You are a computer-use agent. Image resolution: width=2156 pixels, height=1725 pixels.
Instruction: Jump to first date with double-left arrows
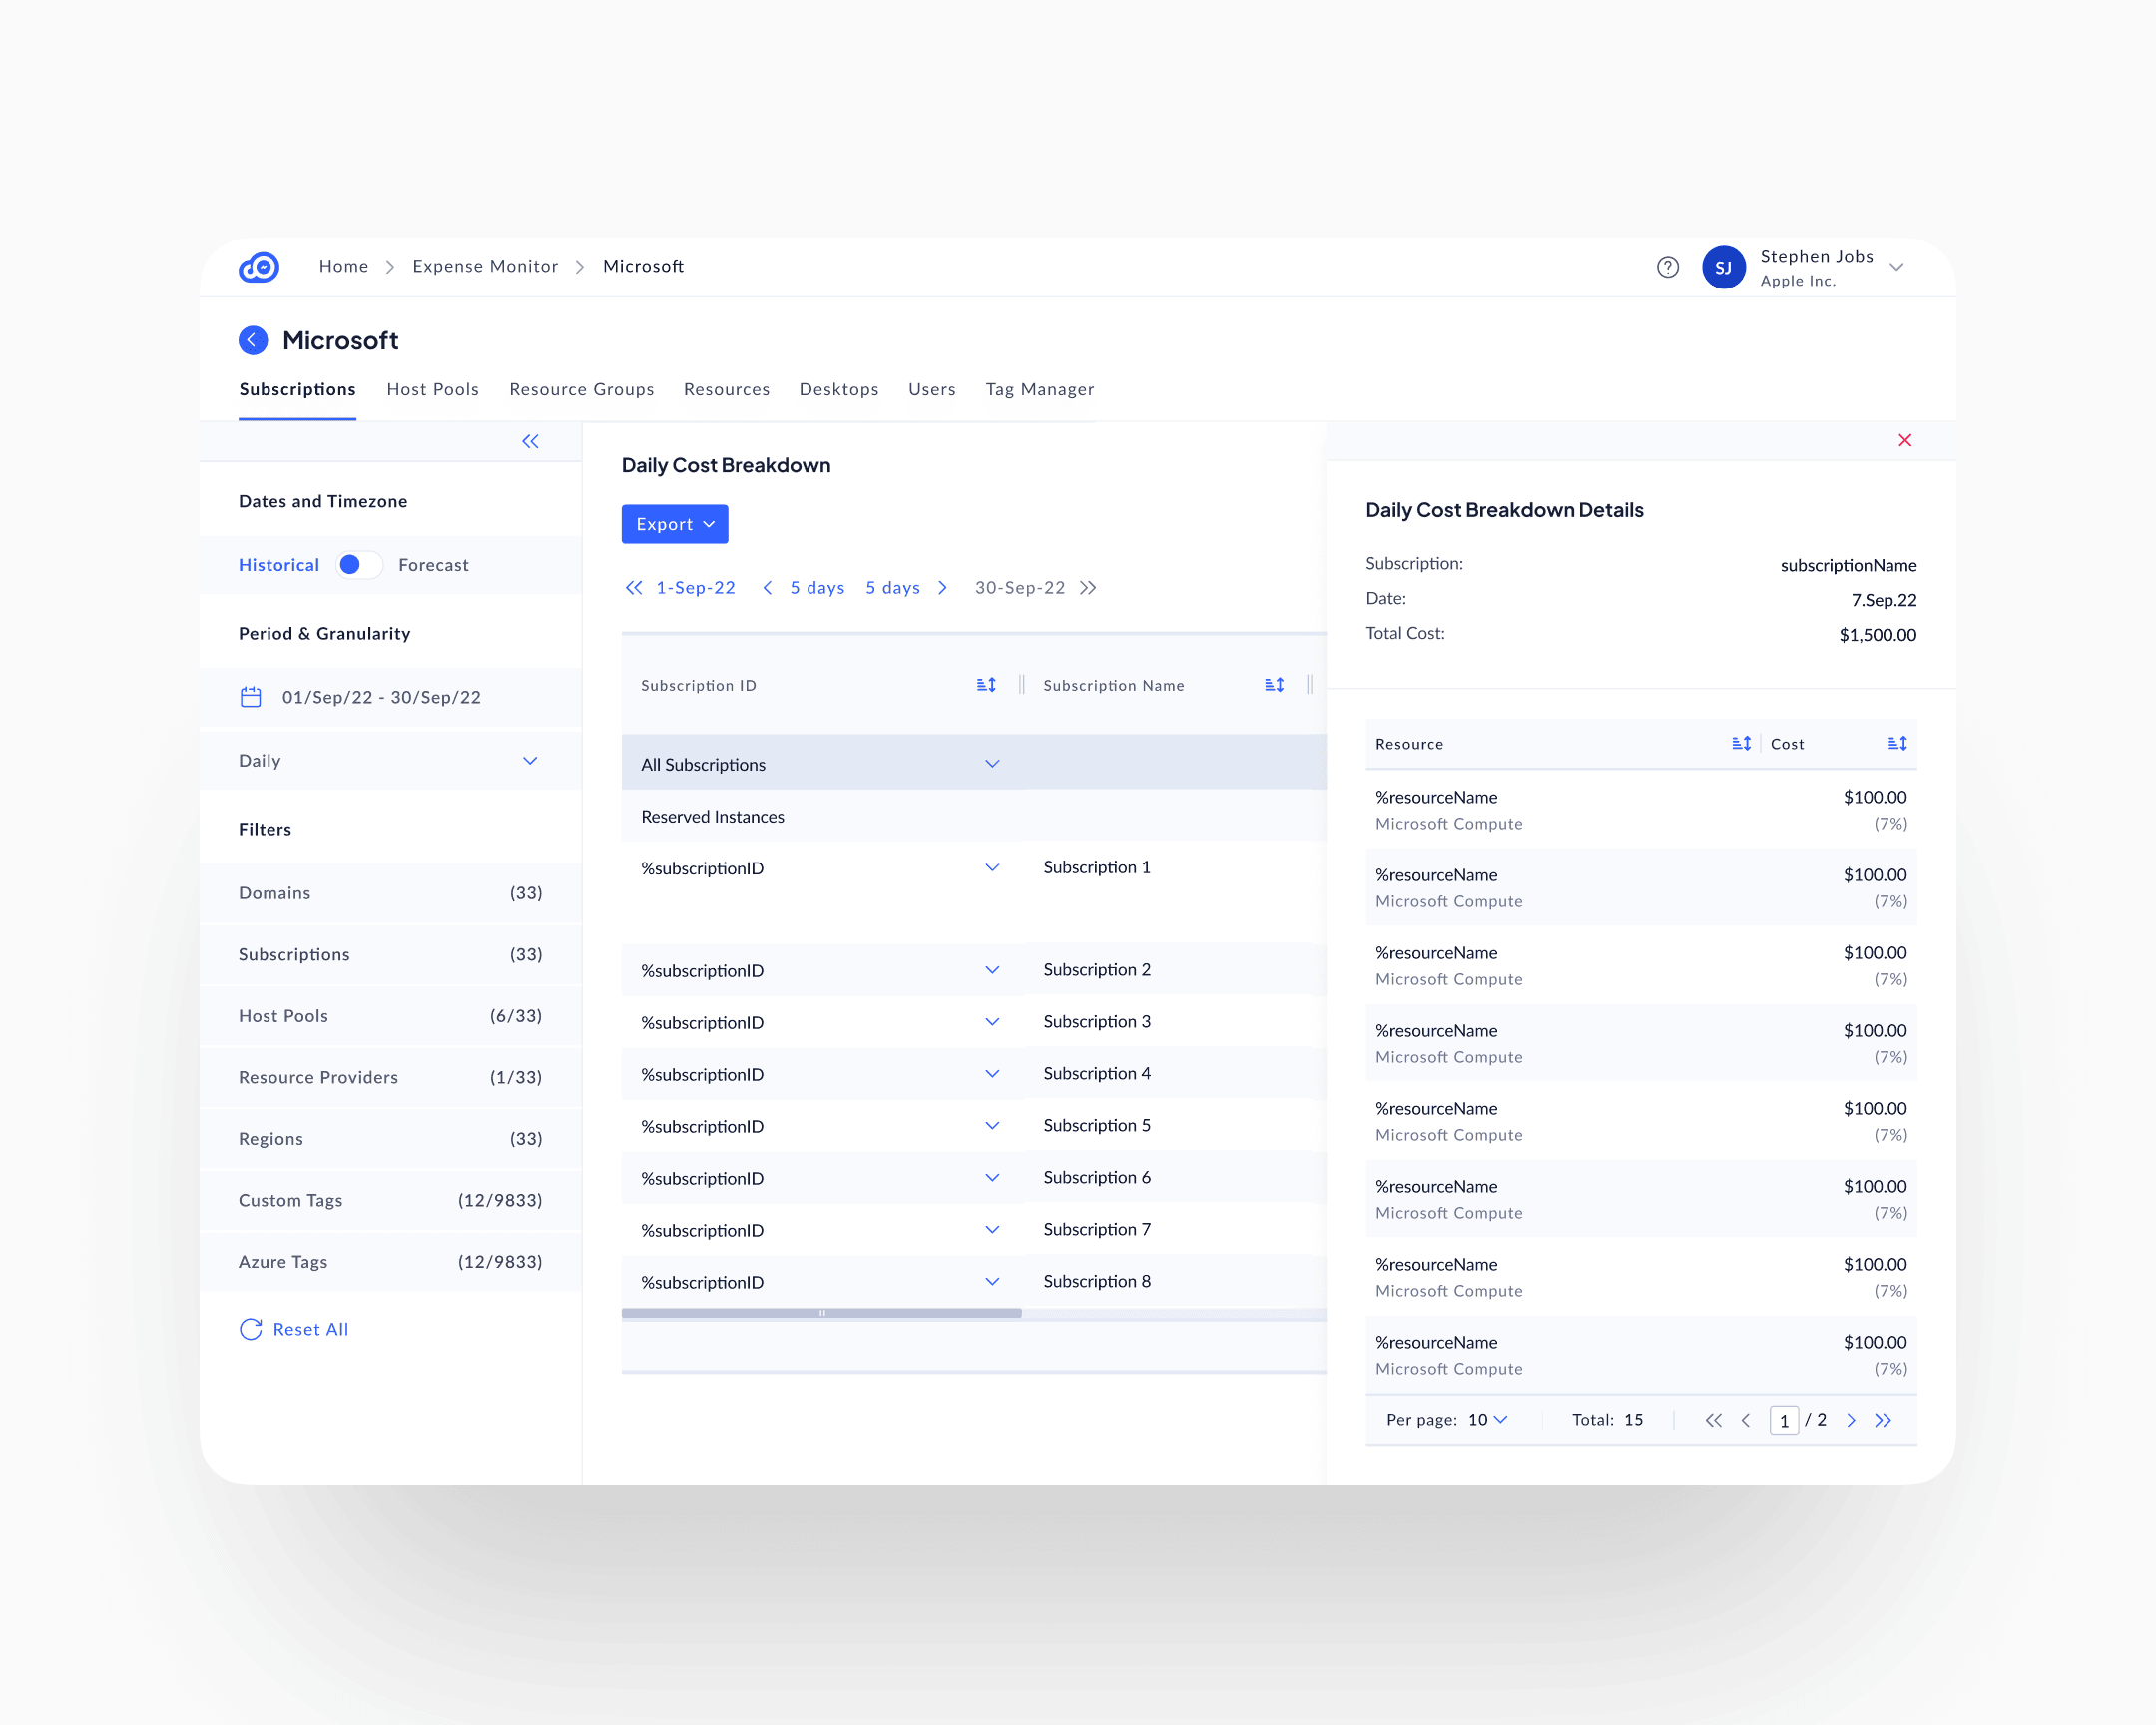tap(633, 588)
